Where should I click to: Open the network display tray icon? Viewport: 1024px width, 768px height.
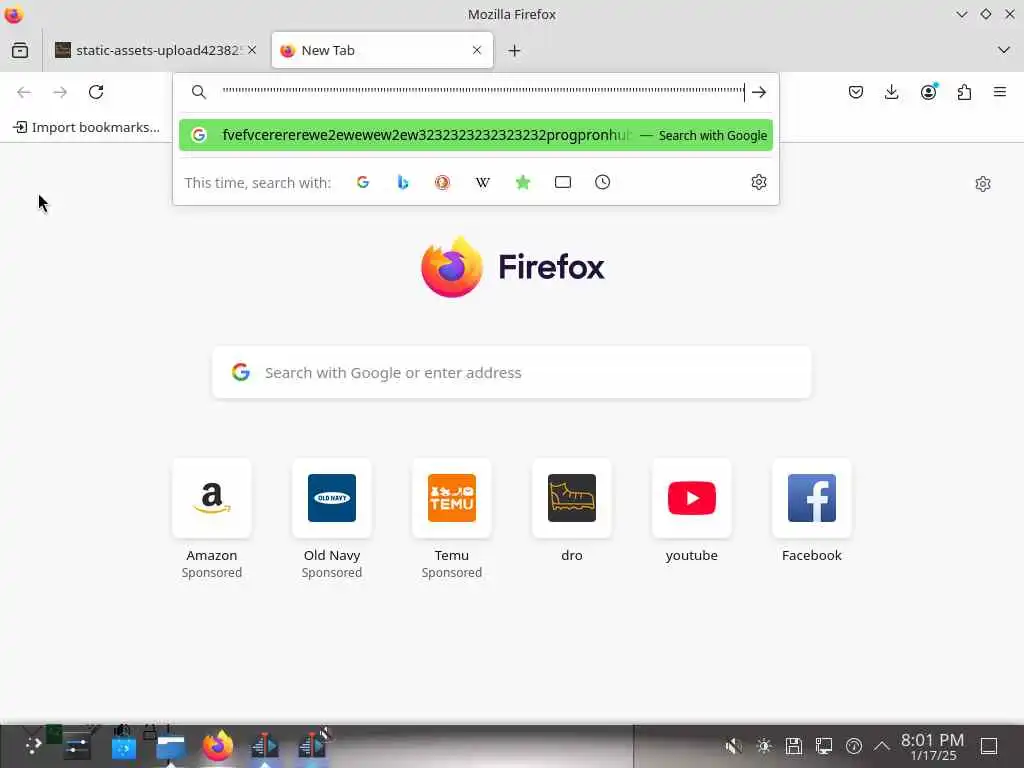(824, 746)
